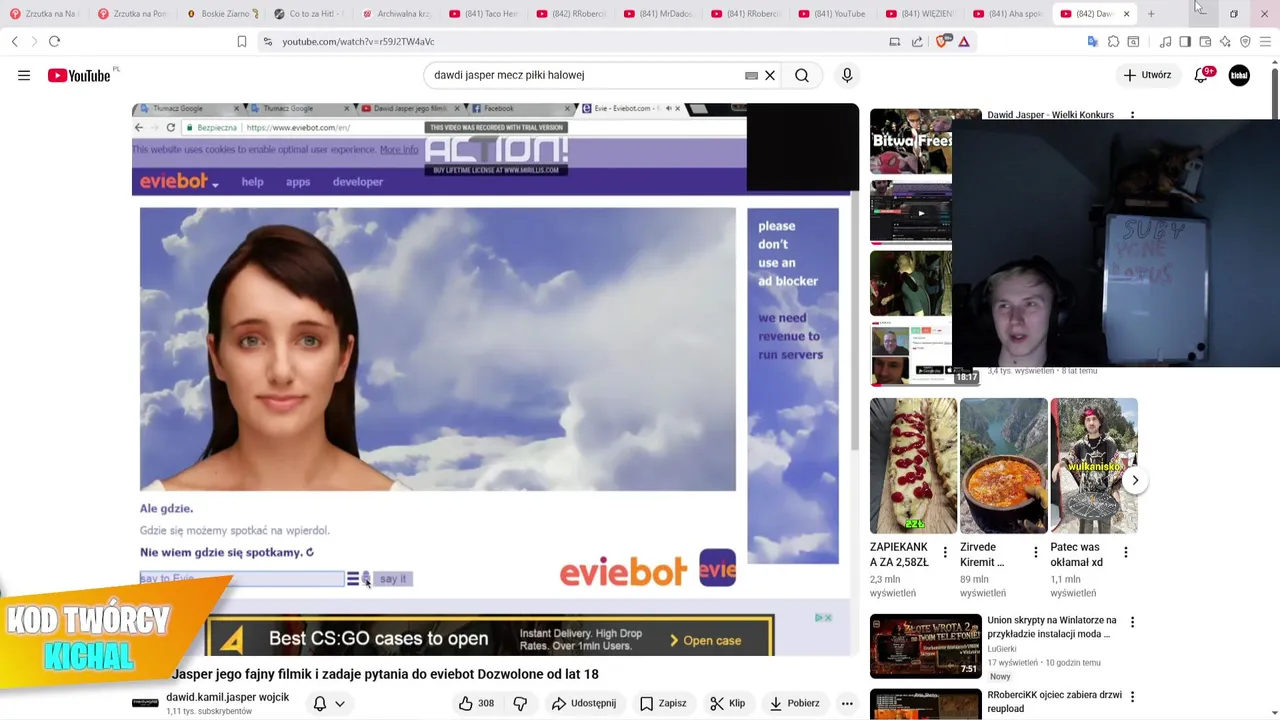This screenshot has height=720, width=1280.
Task: Open the Patec was okłamał xd short
Action: click(x=1093, y=466)
